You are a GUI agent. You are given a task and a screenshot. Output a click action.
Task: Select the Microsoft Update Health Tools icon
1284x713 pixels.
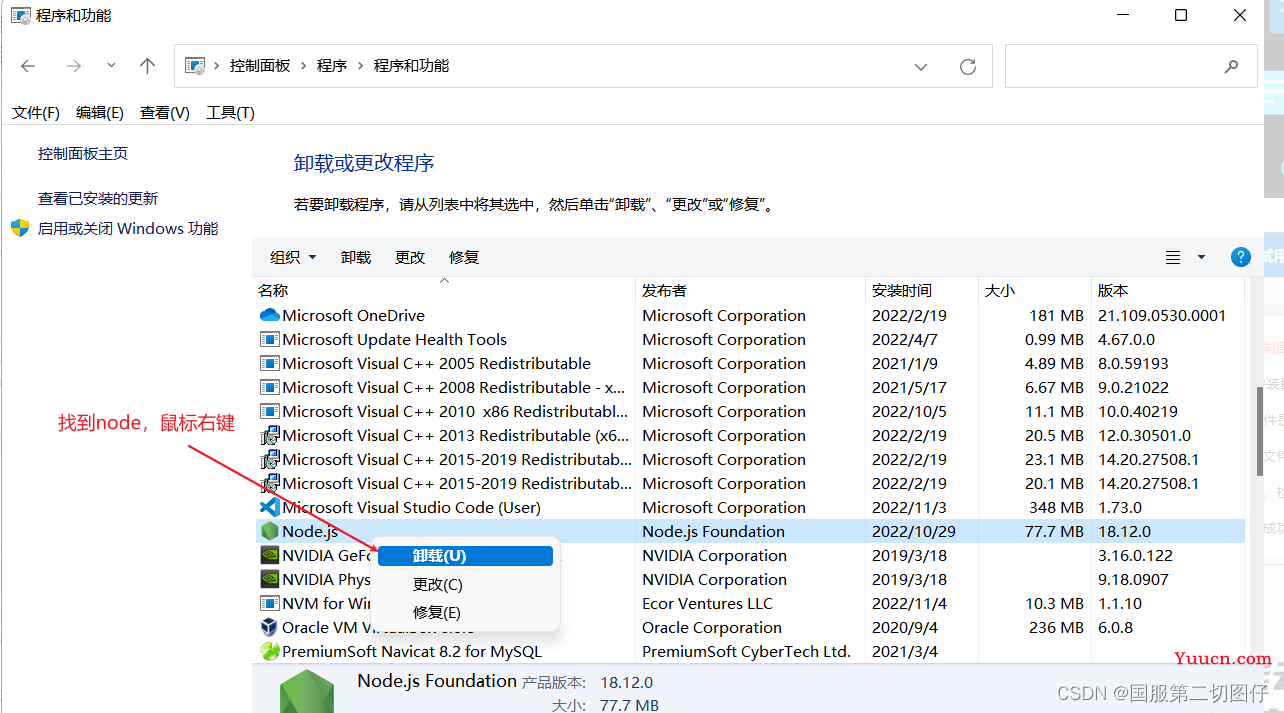(269, 339)
